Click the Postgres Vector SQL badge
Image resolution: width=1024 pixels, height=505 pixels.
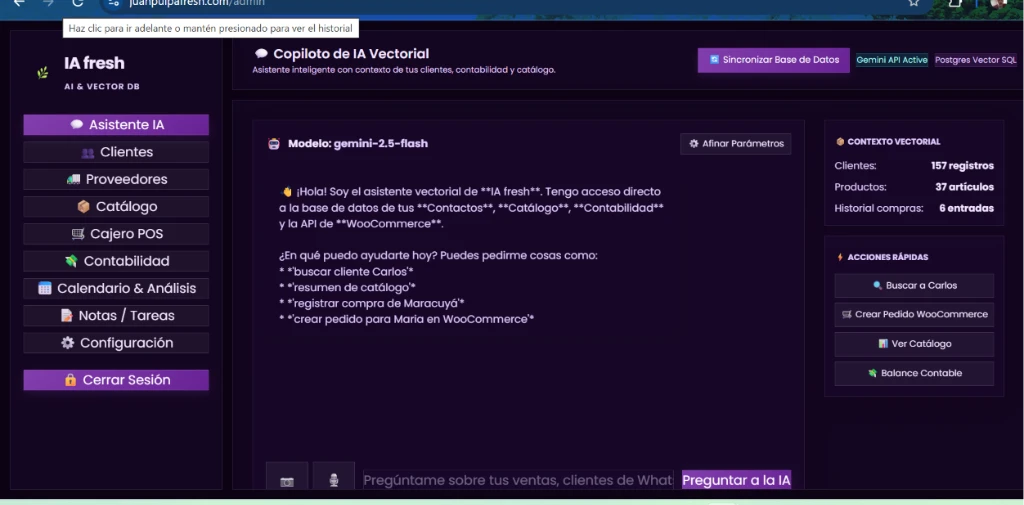976,59
